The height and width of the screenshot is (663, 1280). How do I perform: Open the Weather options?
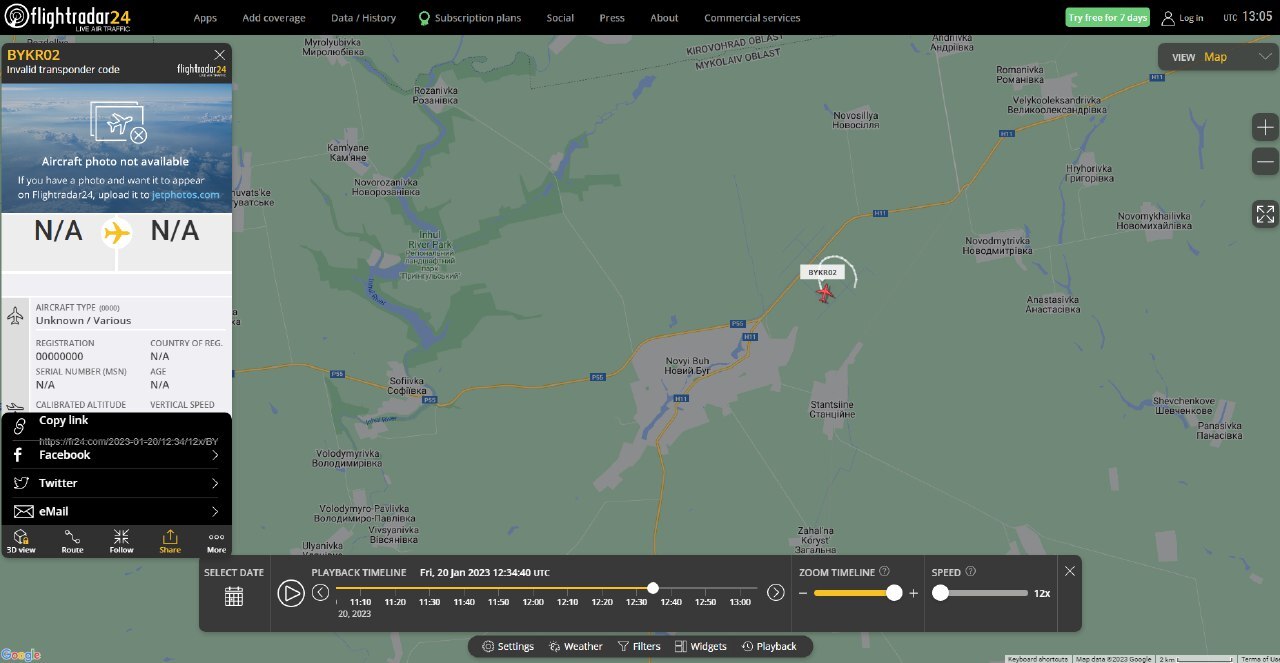(576, 647)
